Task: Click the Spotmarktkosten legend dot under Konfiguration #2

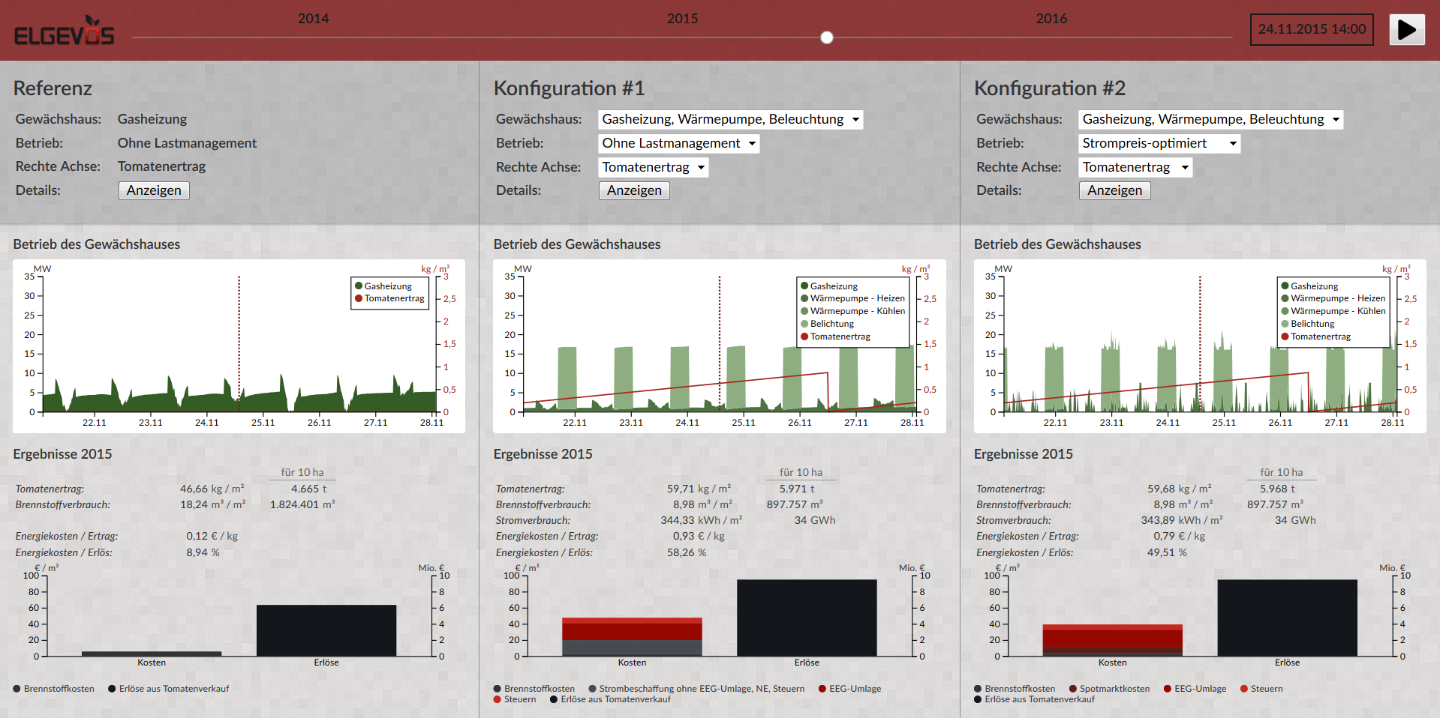Action: coord(1072,689)
